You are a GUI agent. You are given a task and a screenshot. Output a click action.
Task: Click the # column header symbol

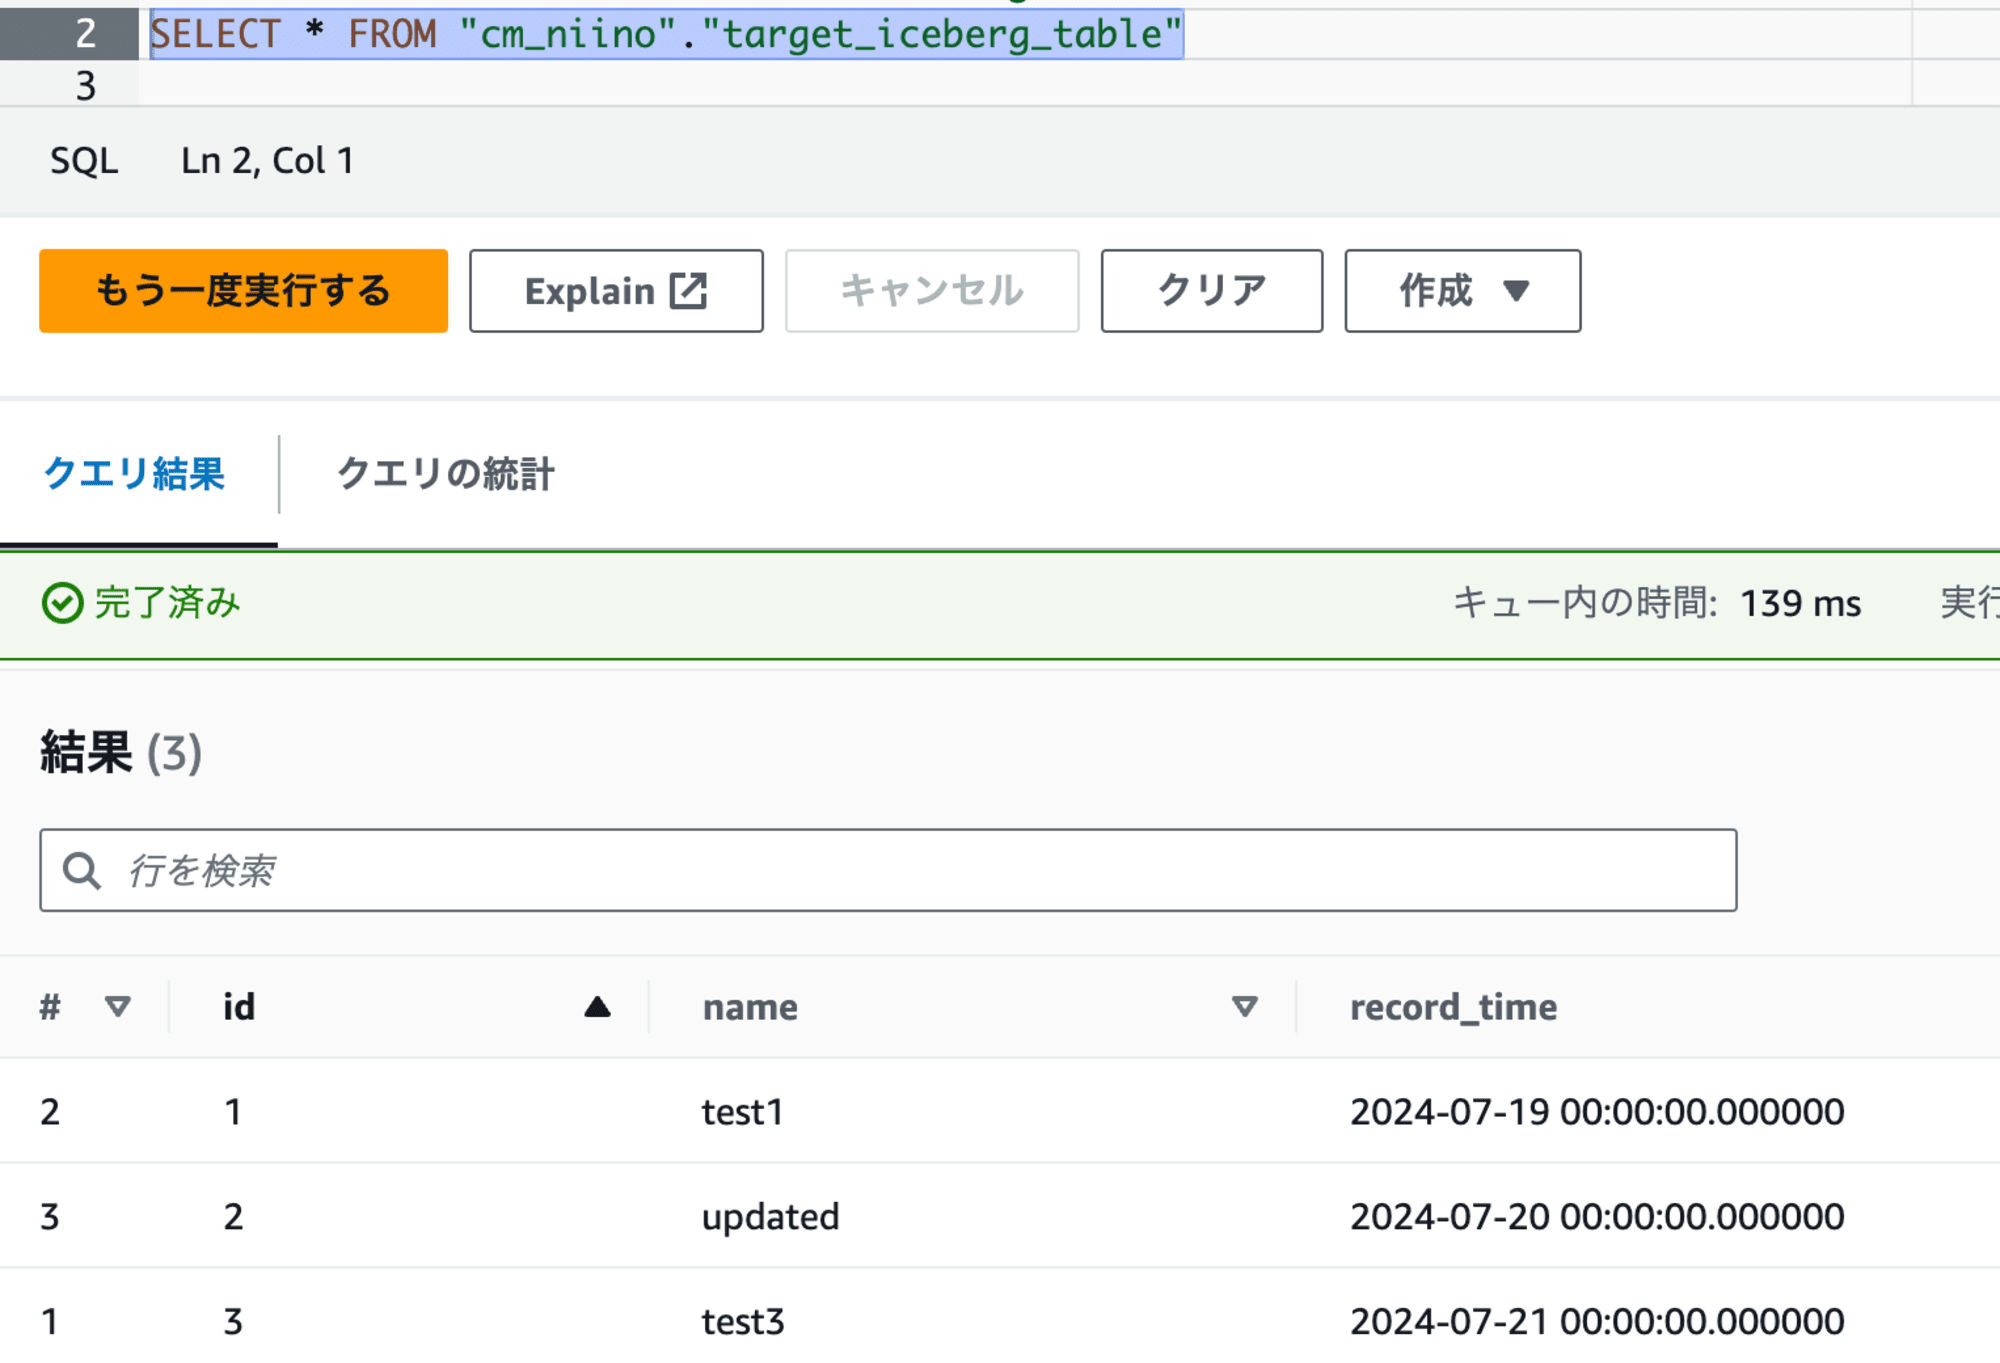click(x=50, y=1006)
